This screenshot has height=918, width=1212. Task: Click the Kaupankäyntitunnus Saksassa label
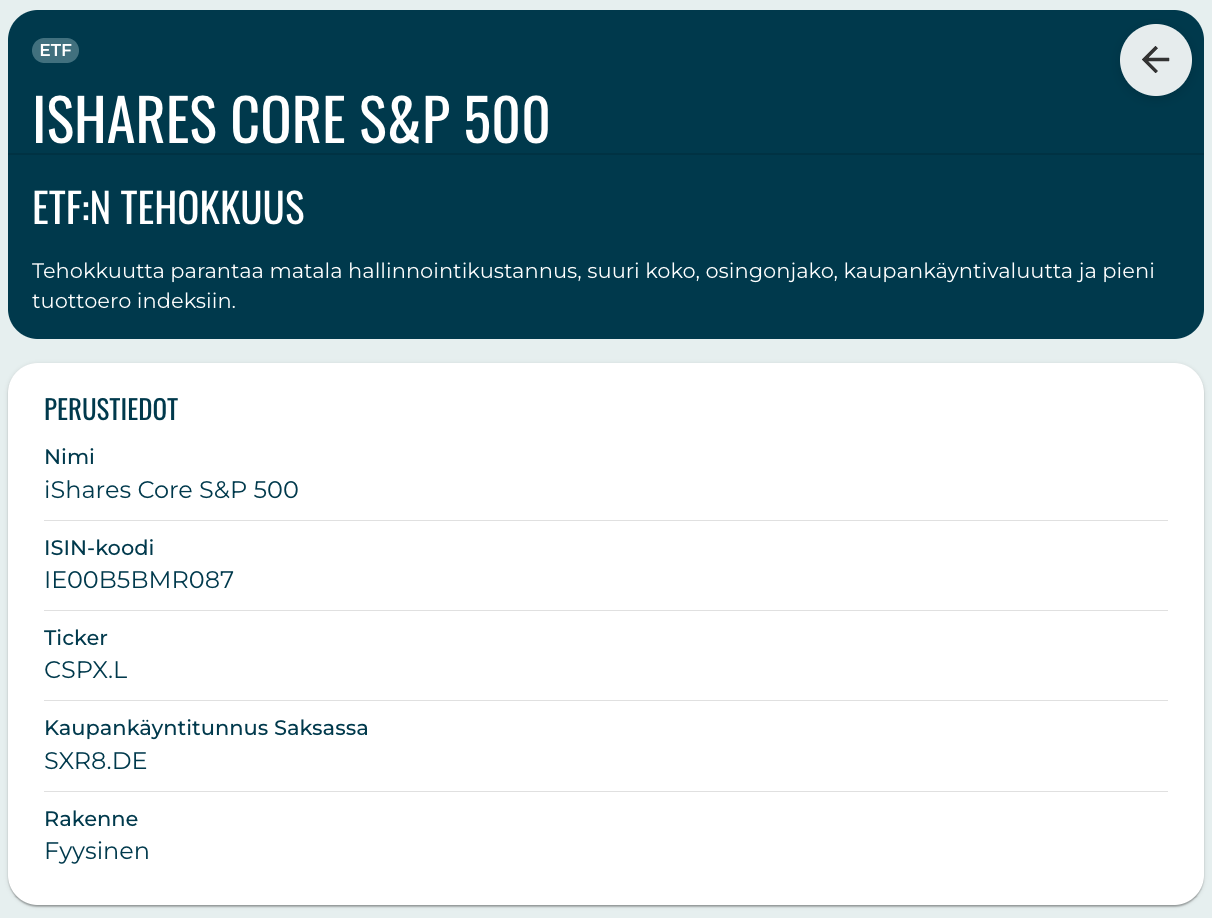206,728
